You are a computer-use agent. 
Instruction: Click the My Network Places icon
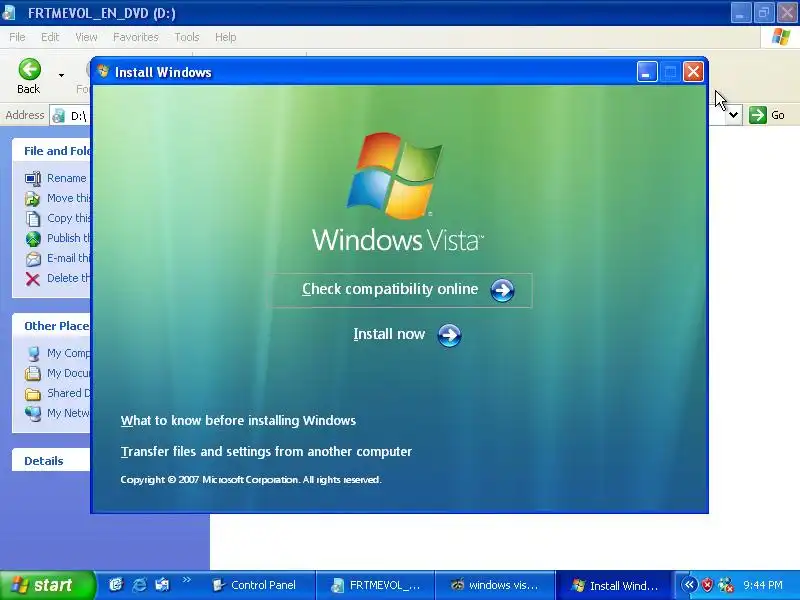(x=33, y=413)
